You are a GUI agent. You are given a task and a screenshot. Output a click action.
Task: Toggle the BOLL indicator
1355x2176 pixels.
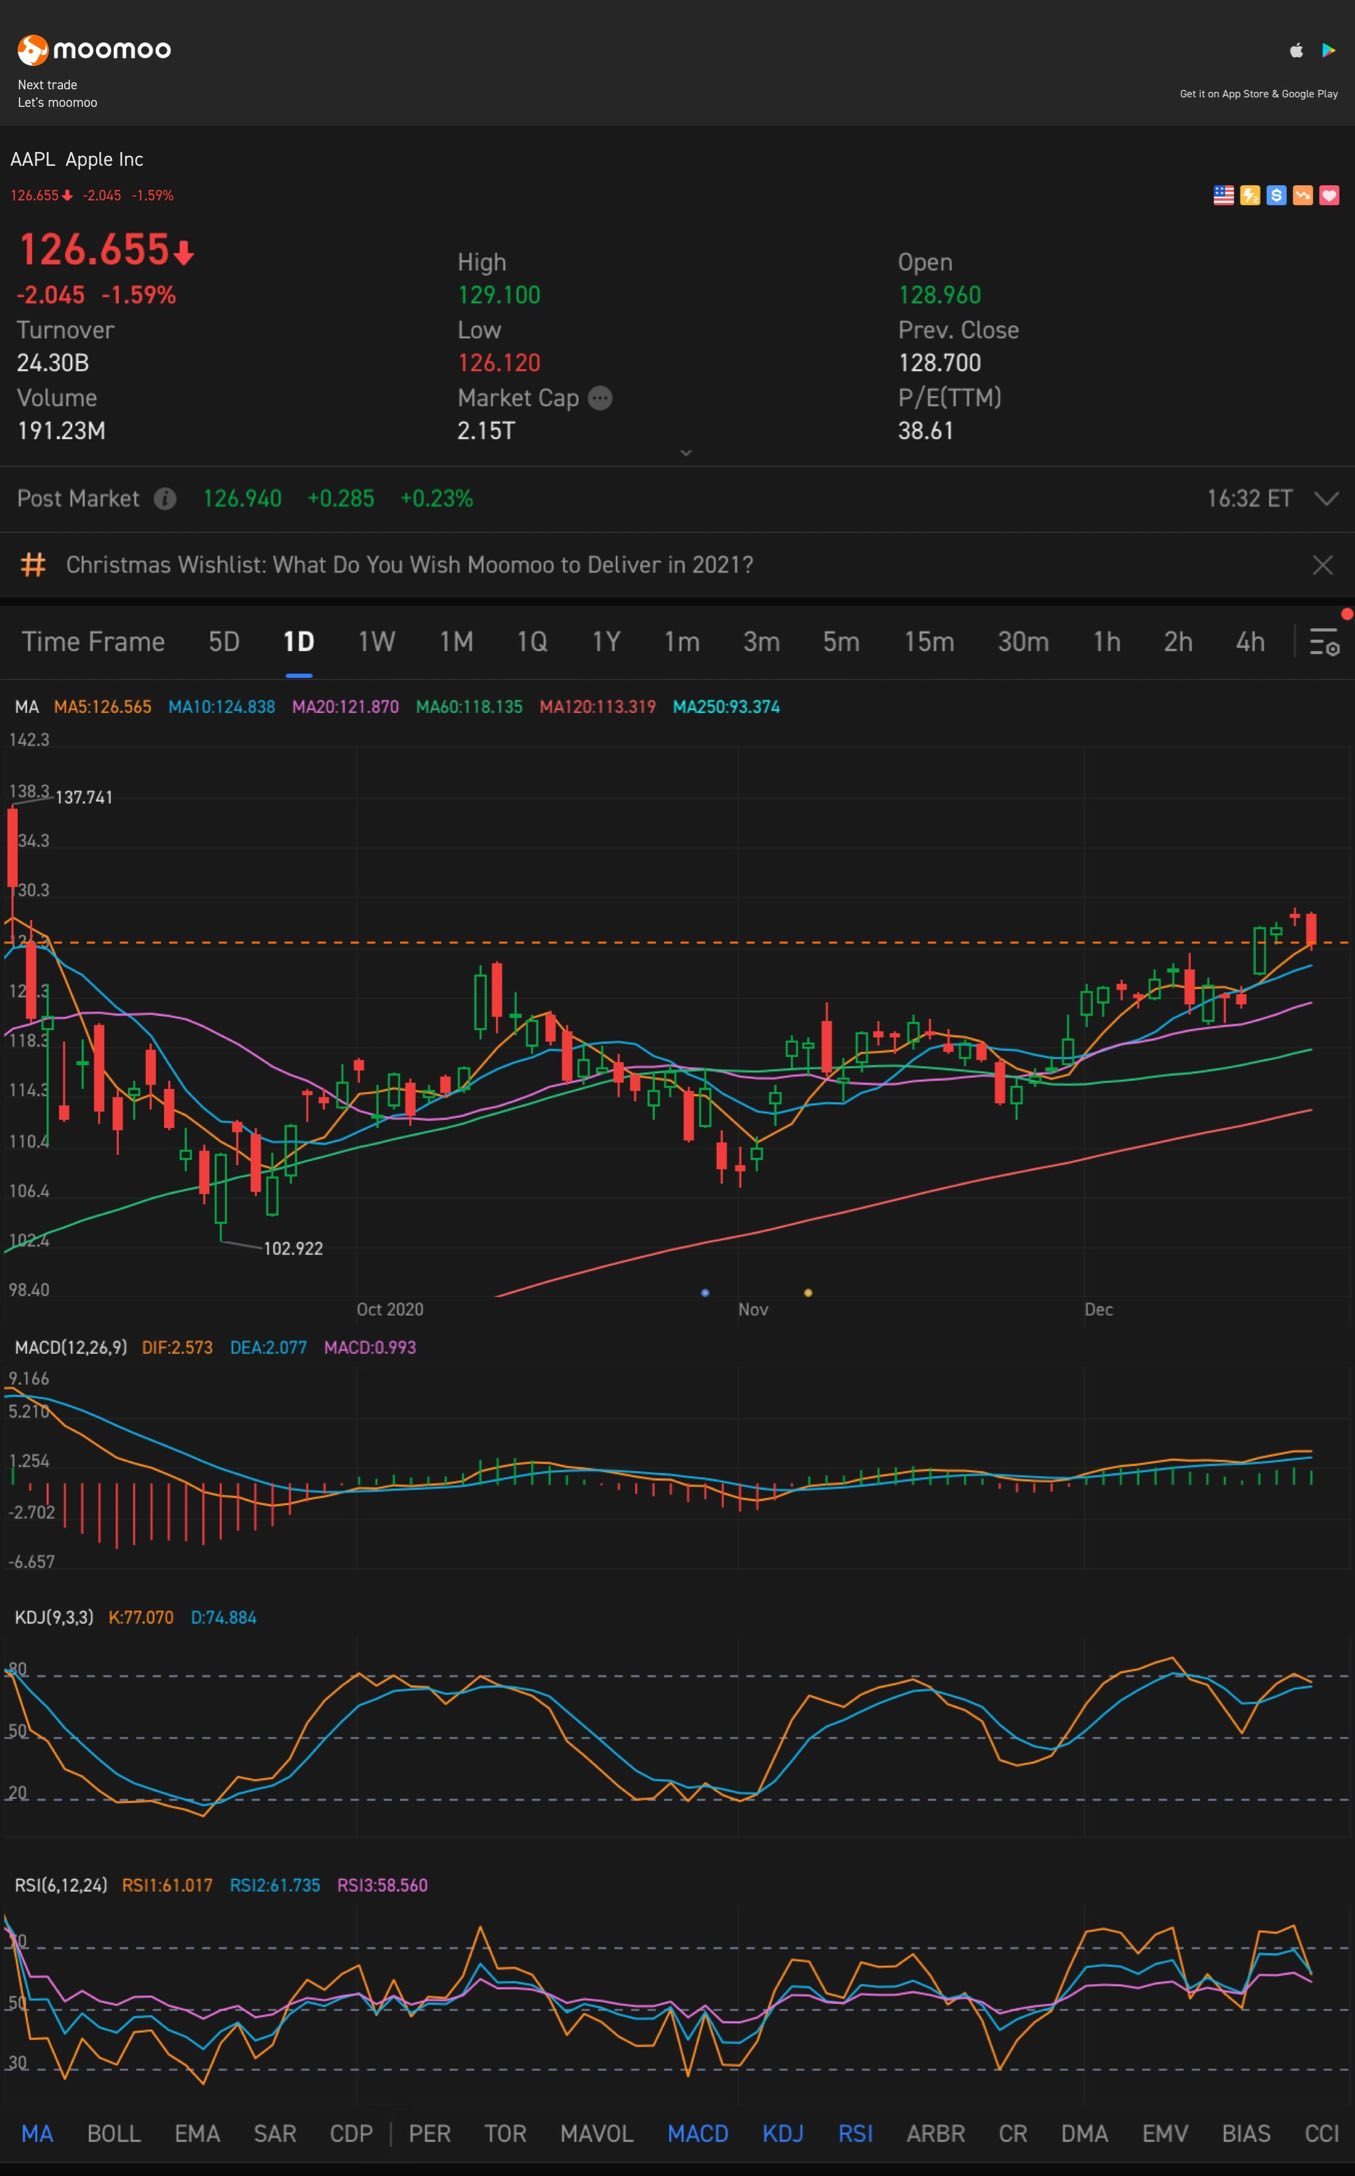click(113, 2133)
